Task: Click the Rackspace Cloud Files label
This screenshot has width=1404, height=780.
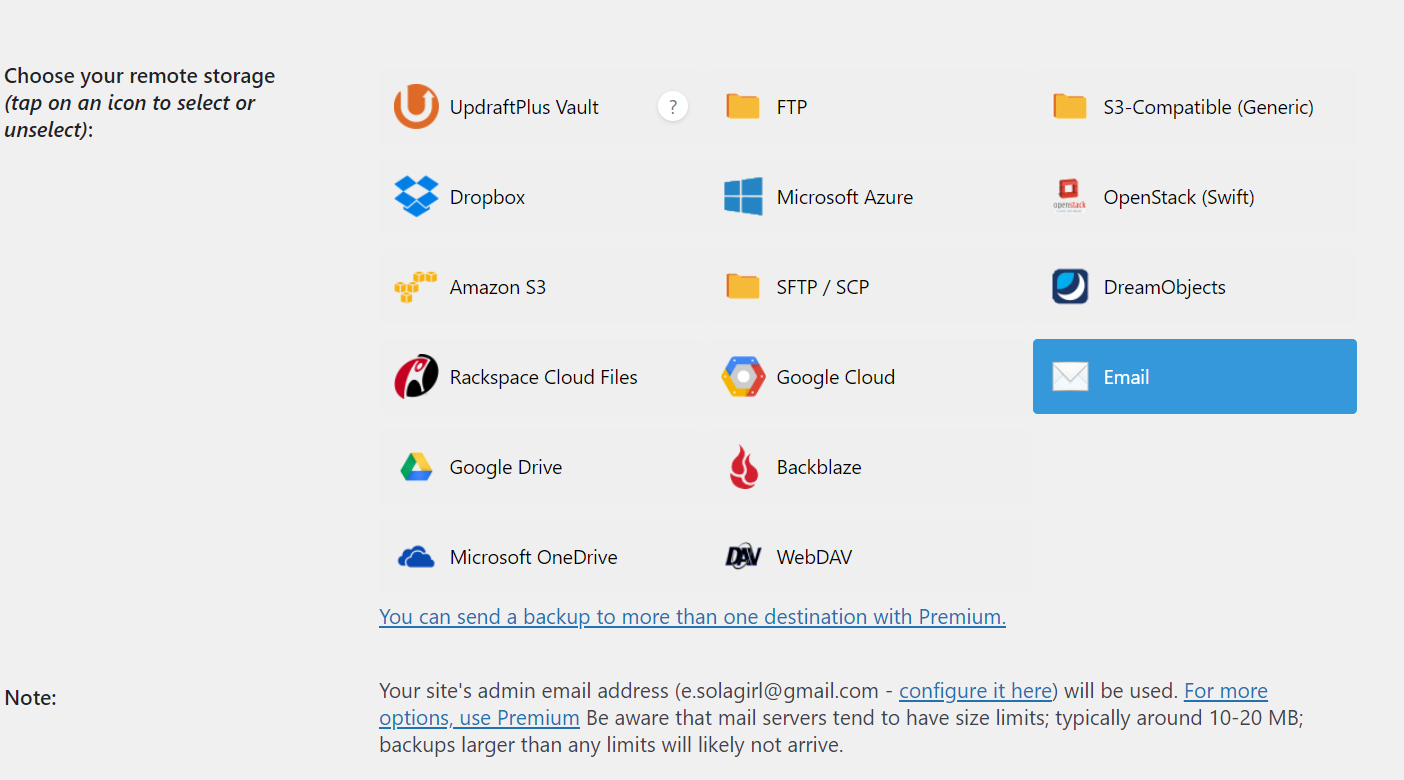Action: pyautogui.click(x=544, y=377)
